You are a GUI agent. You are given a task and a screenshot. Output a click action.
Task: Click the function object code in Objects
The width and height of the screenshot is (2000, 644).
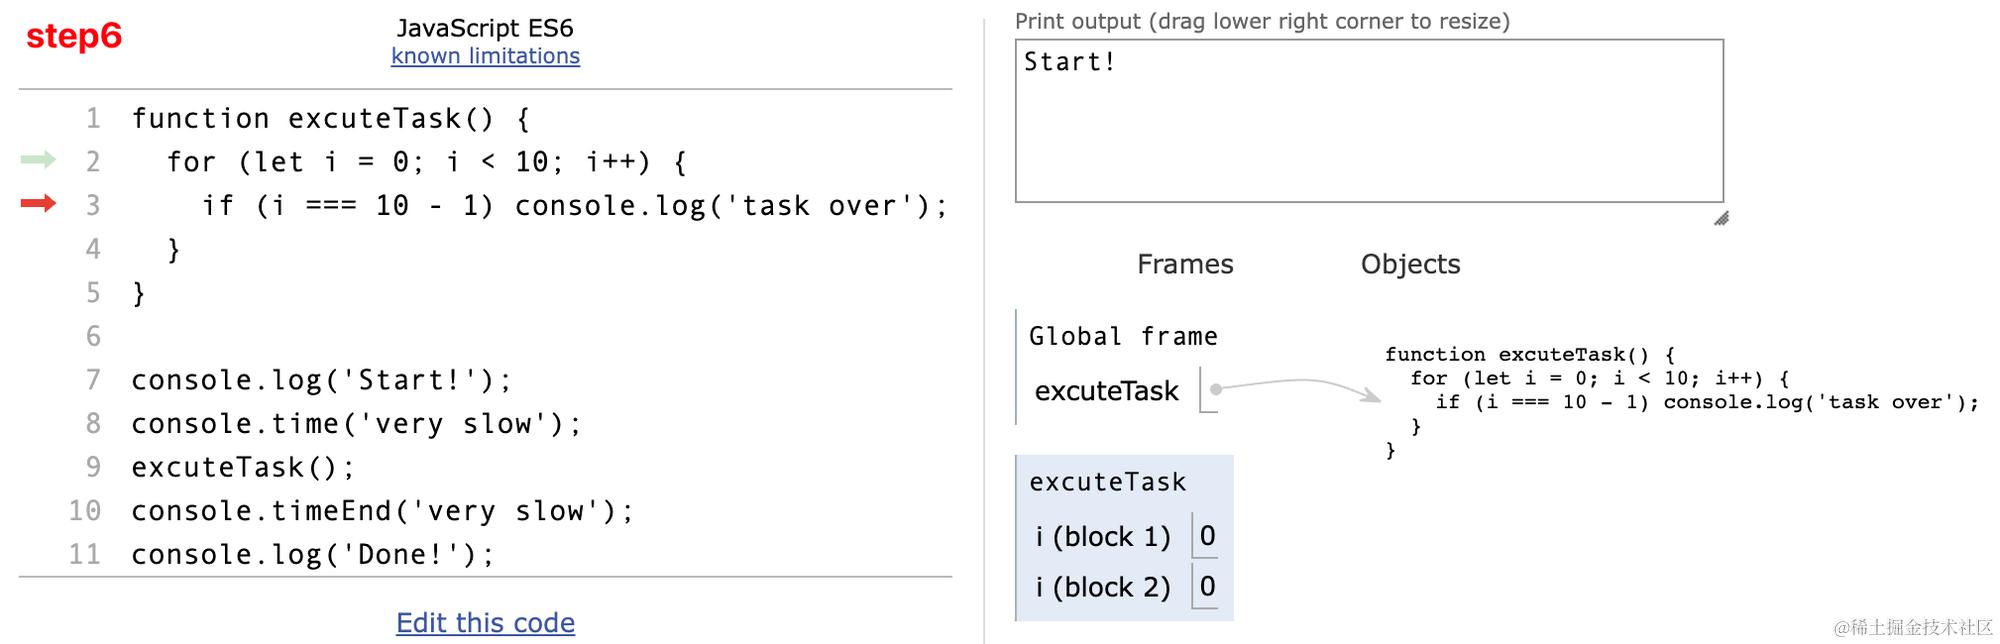pos(1680,402)
